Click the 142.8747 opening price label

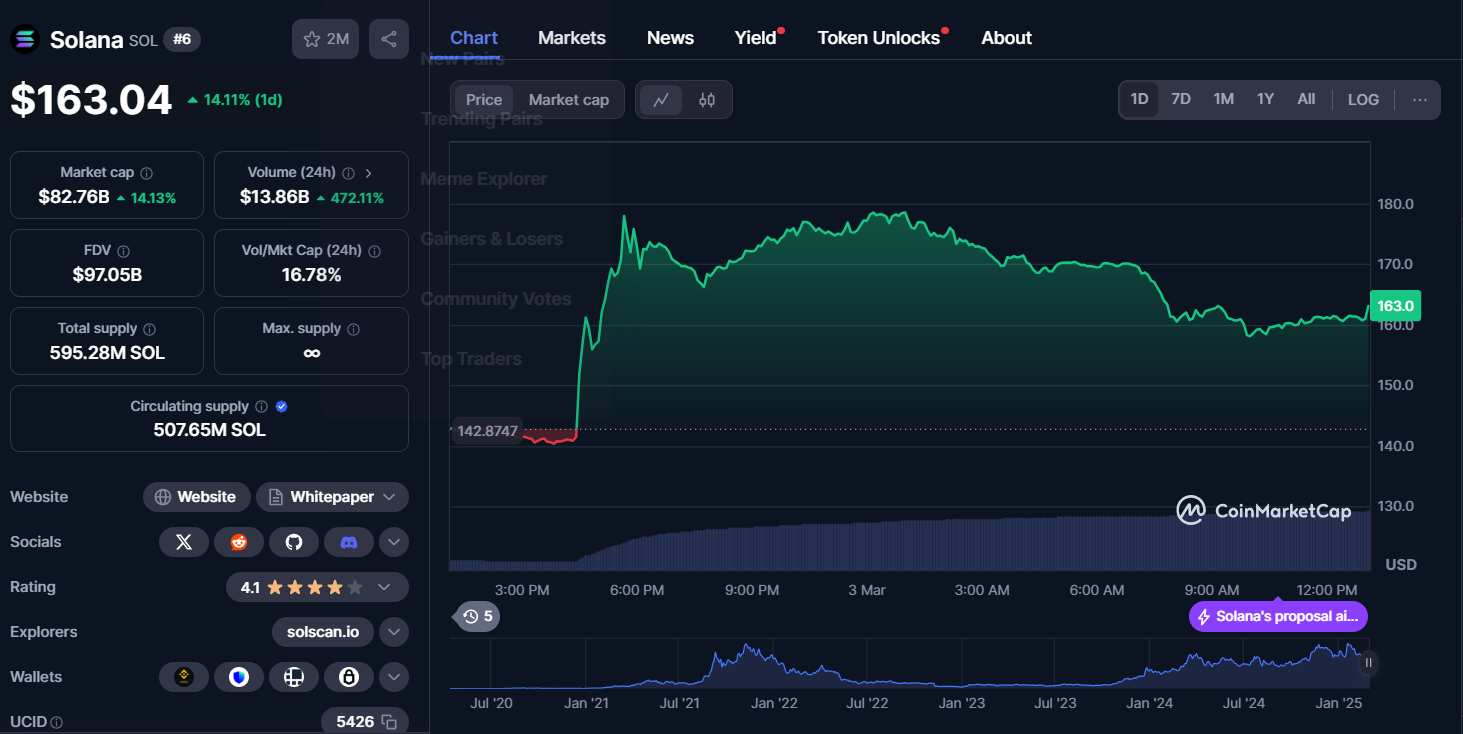pyautogui.click(x=488, y=431)
